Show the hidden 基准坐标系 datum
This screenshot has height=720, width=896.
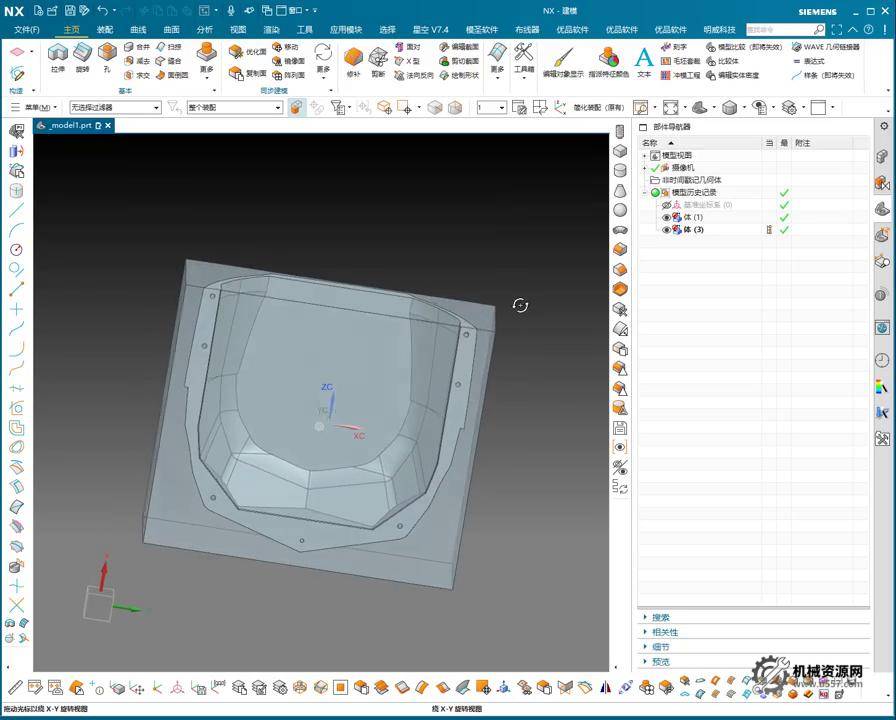point(667,205)
